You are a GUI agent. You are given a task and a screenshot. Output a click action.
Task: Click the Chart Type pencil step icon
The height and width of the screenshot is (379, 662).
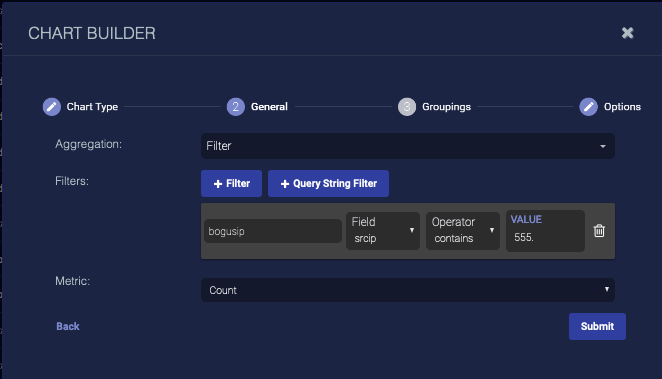point(52,107)
